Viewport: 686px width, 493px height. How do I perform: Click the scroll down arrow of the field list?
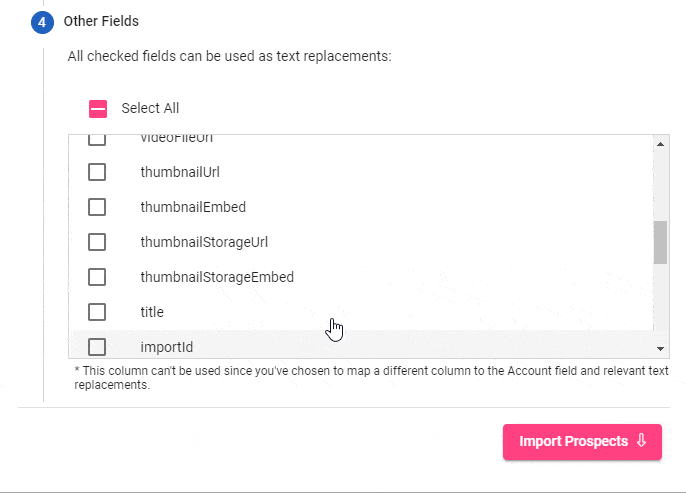[661, 349]
